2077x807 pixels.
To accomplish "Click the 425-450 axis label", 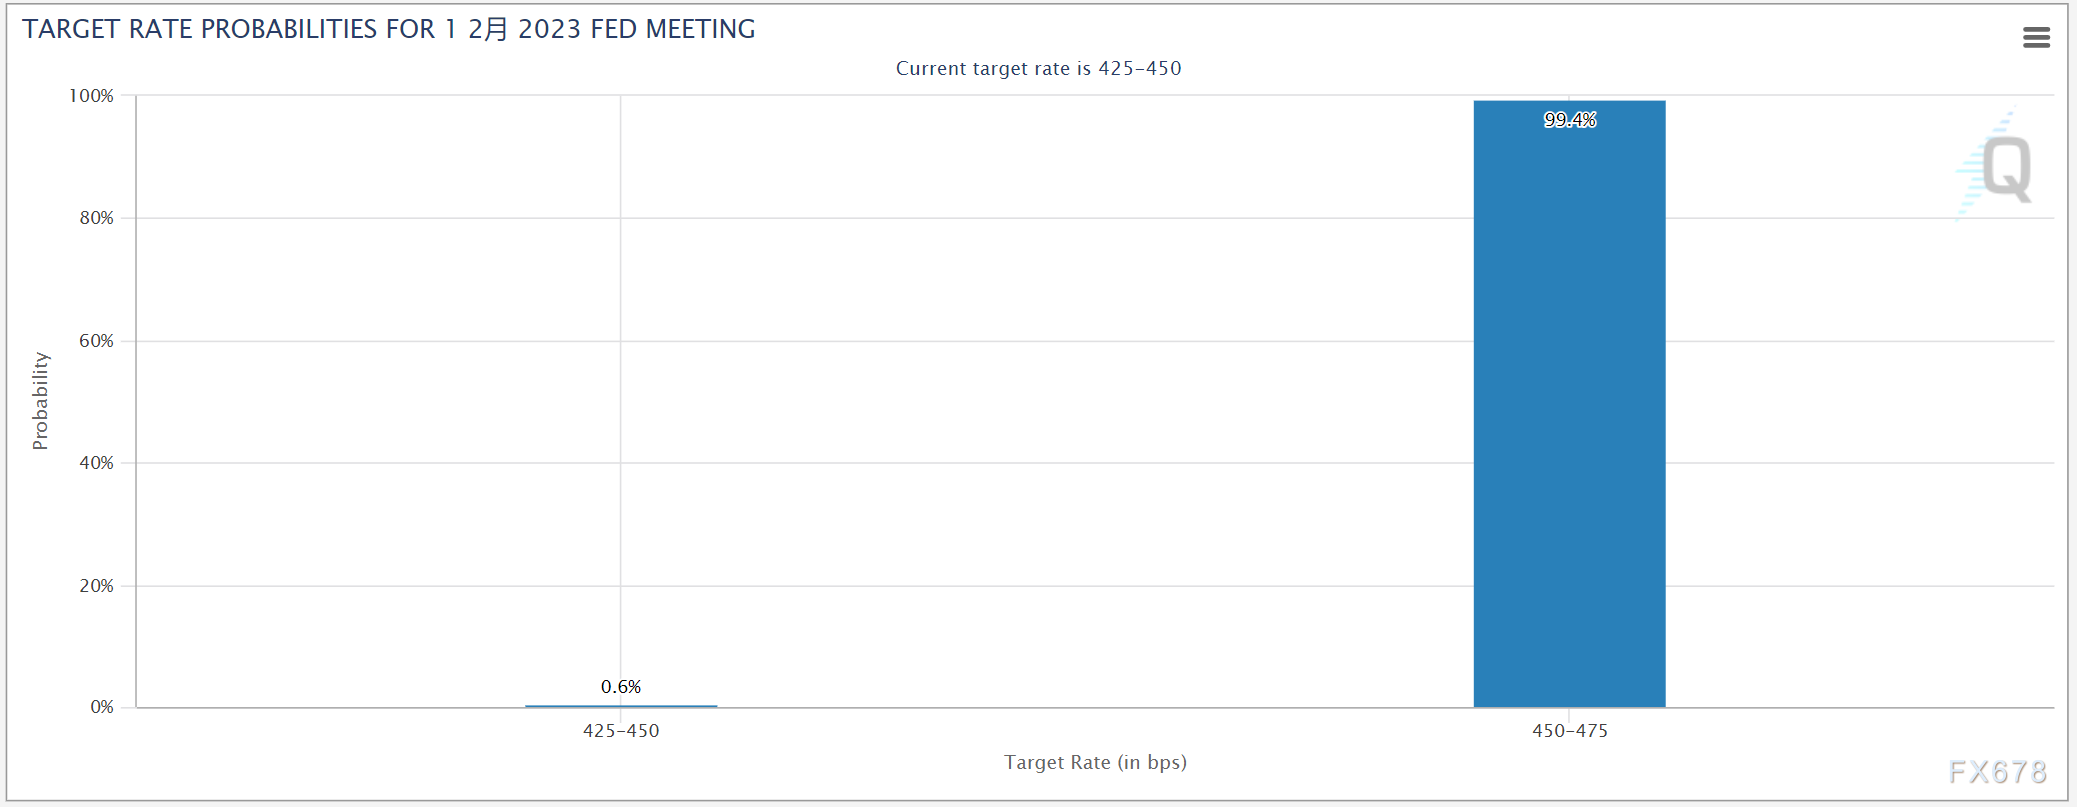I will click(621, 731).
